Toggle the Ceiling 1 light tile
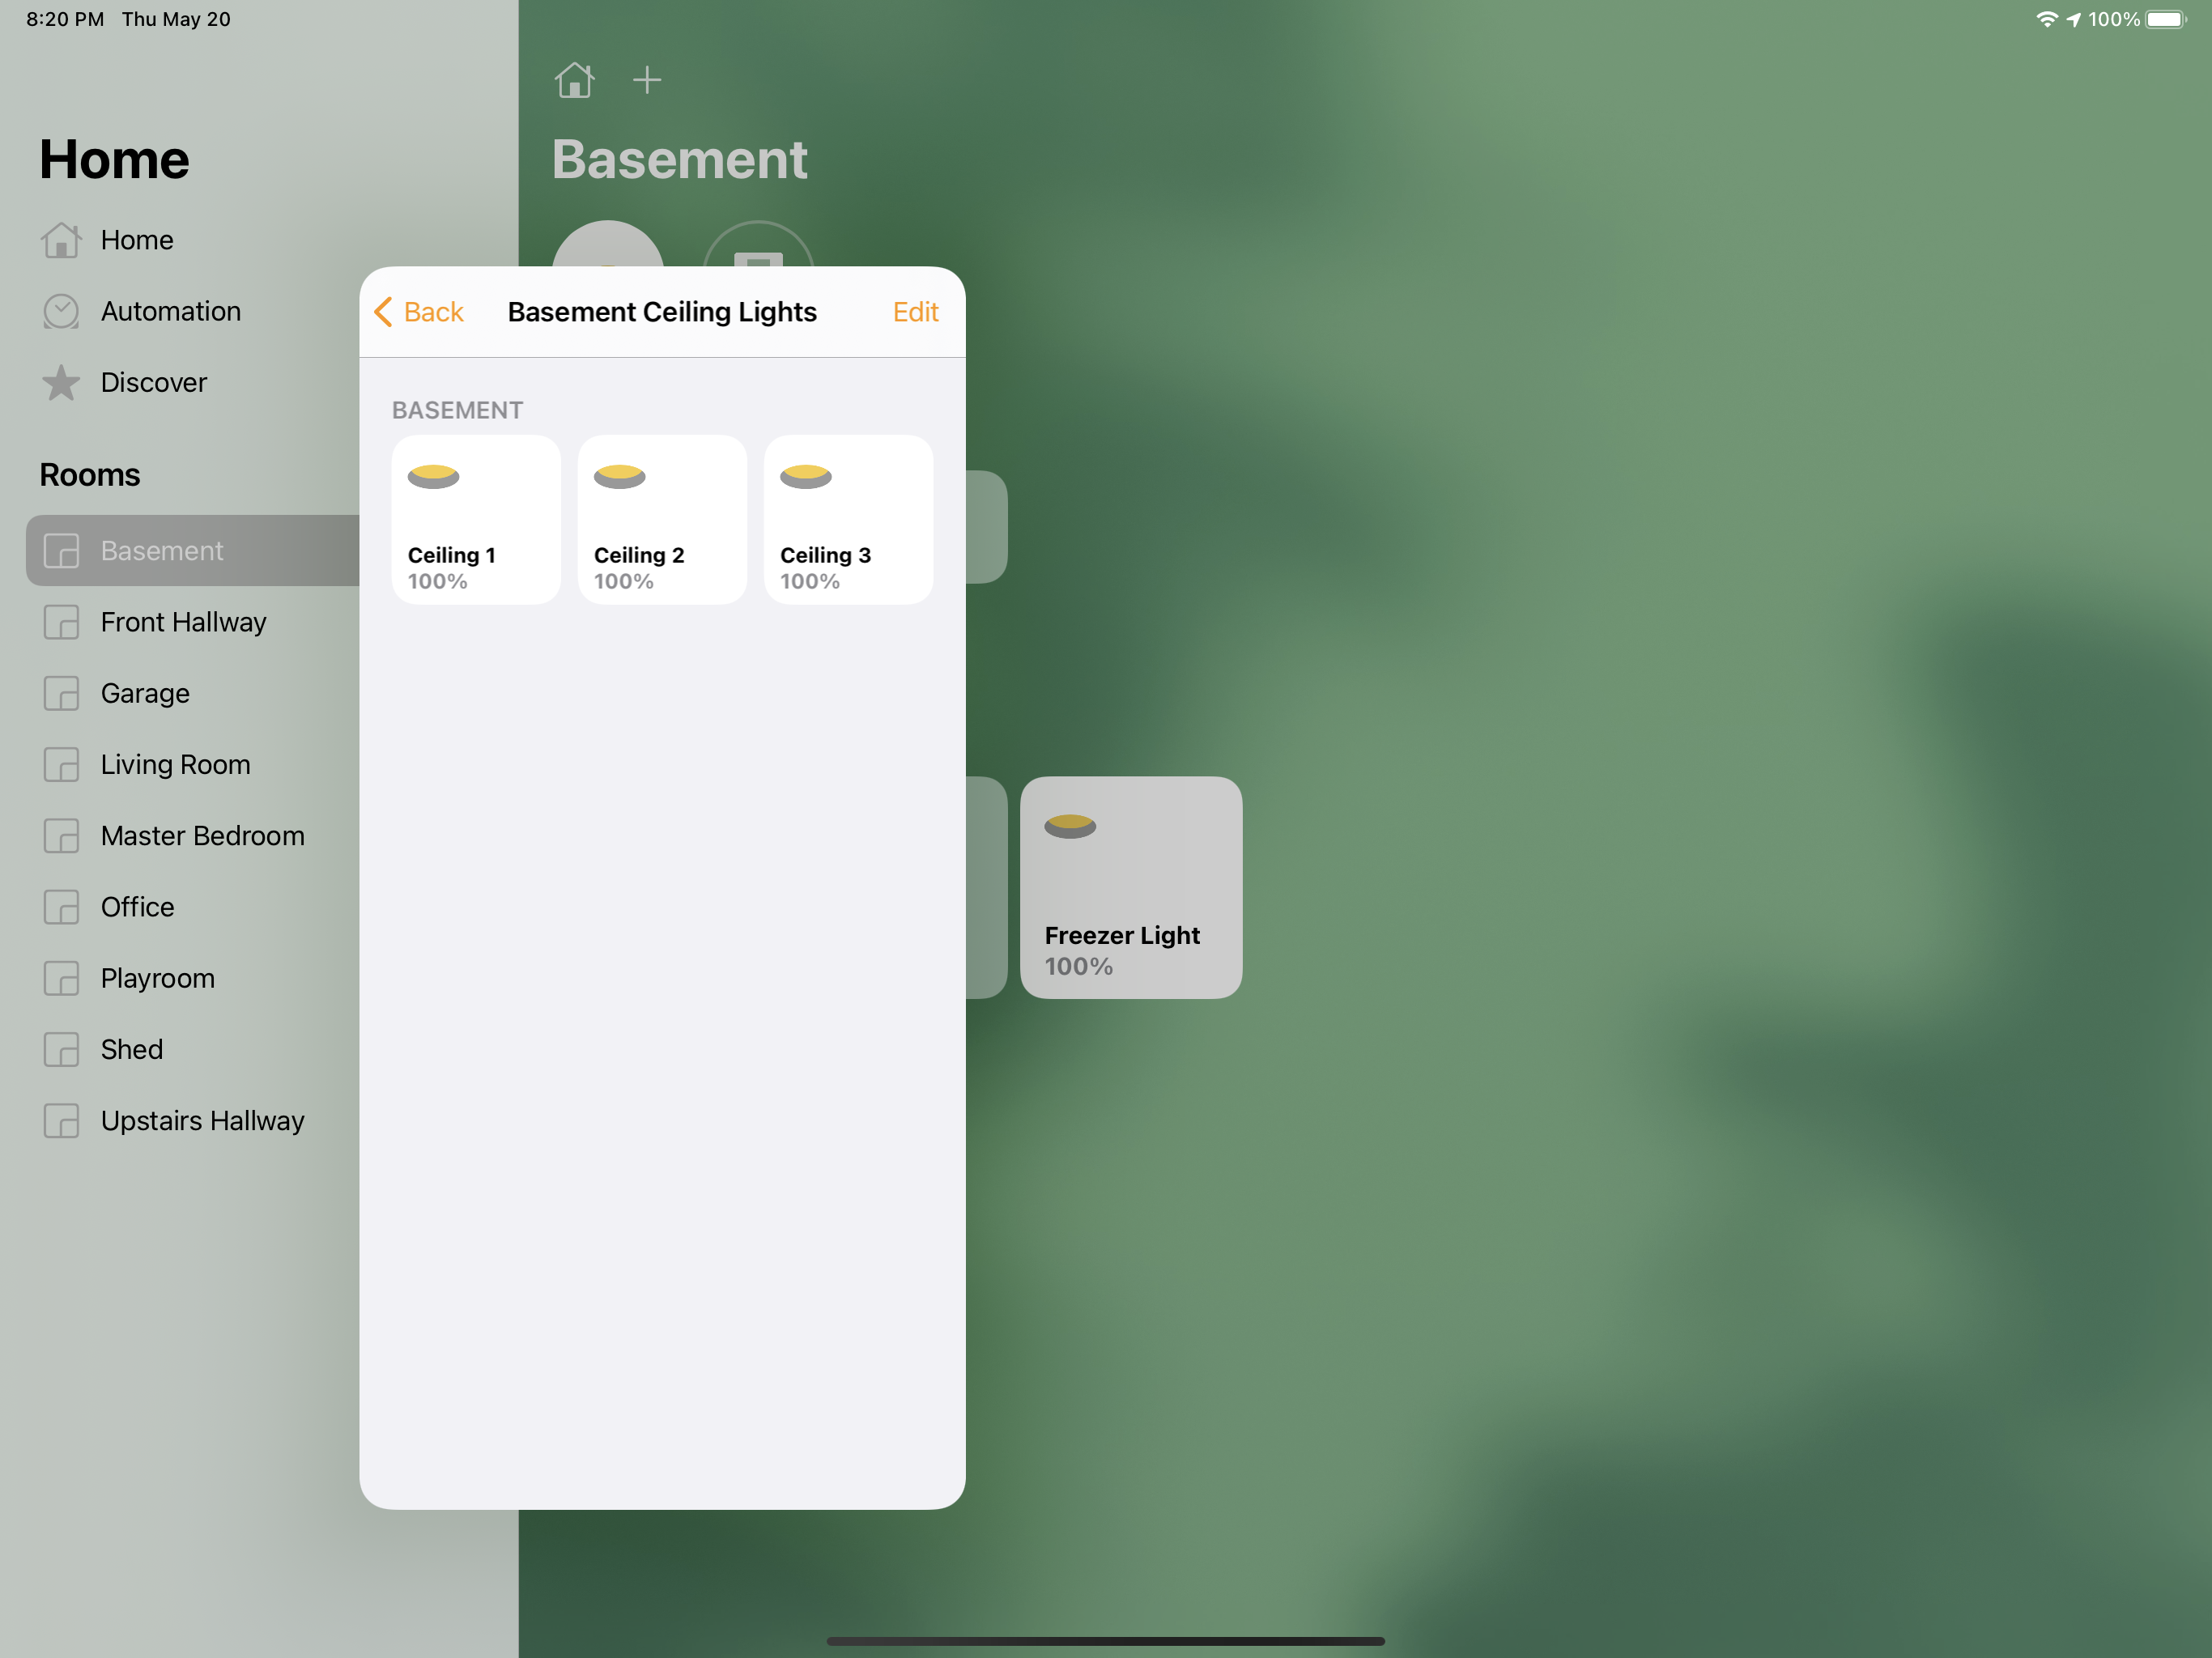The width and height of the screenshot is (2212, 1658). pyautogui.click(x=476, y=519)
